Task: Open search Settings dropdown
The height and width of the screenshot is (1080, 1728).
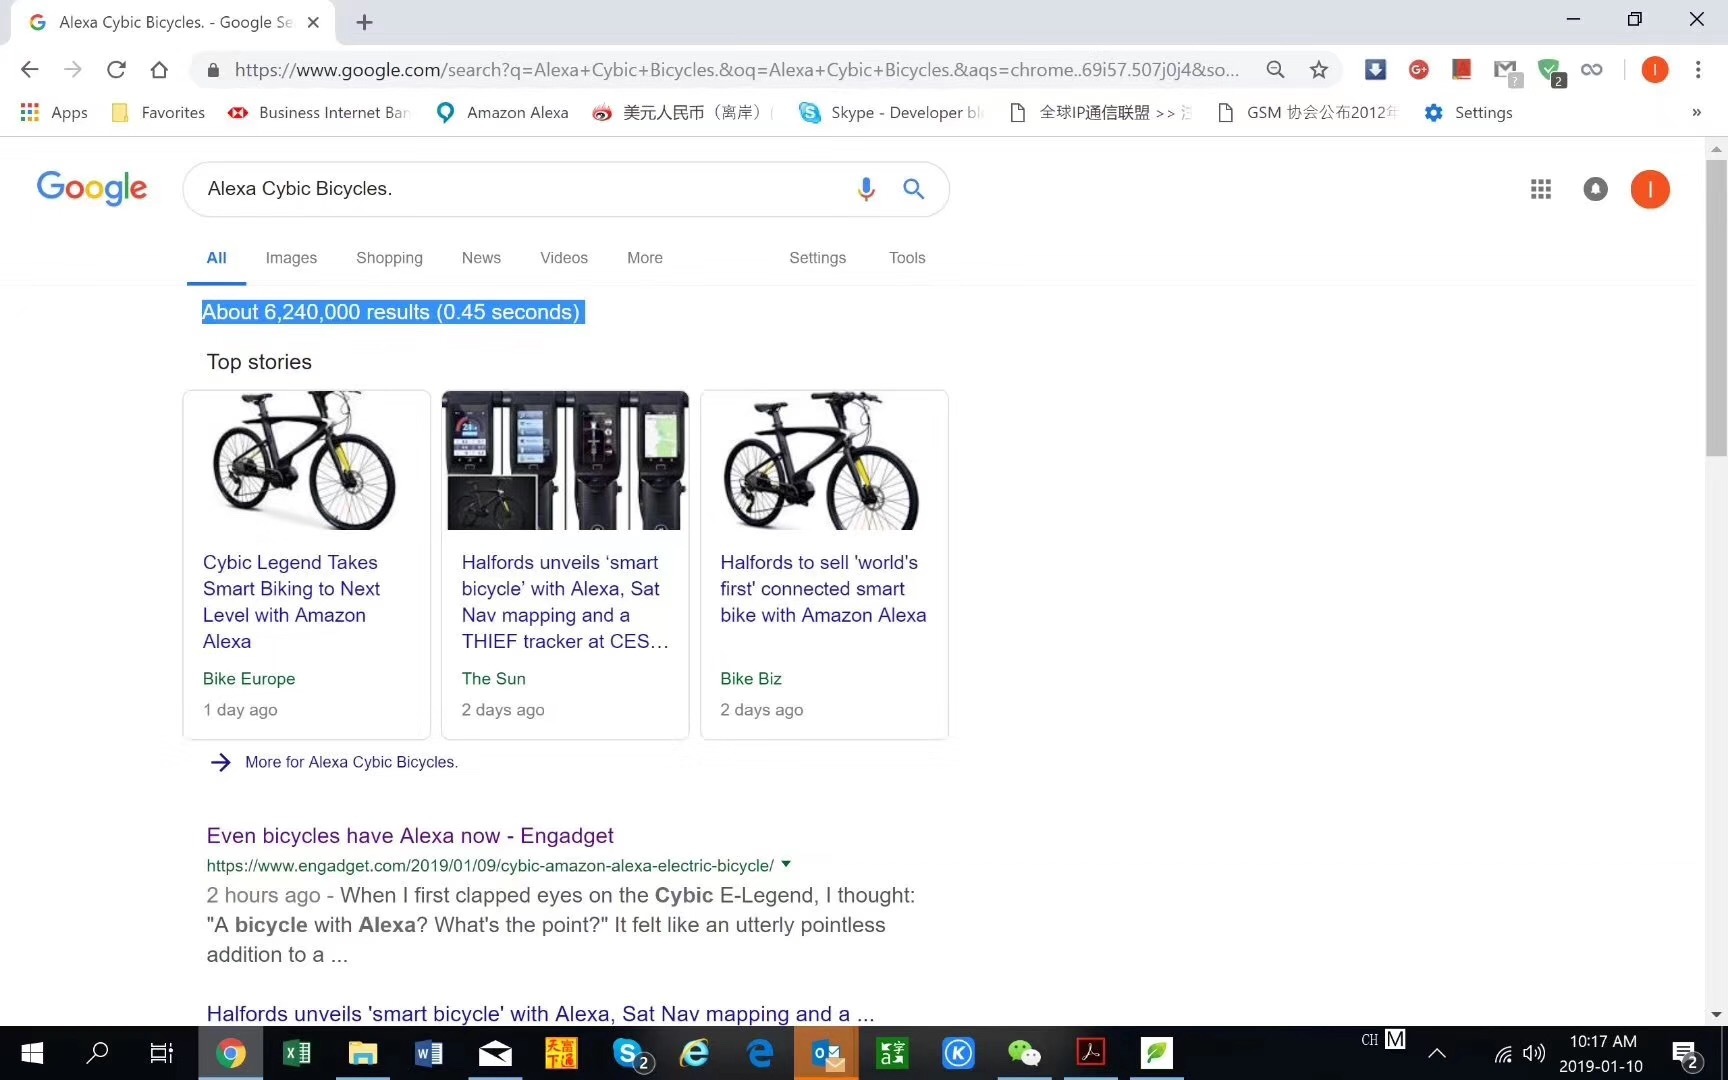Action: (817, 258)
